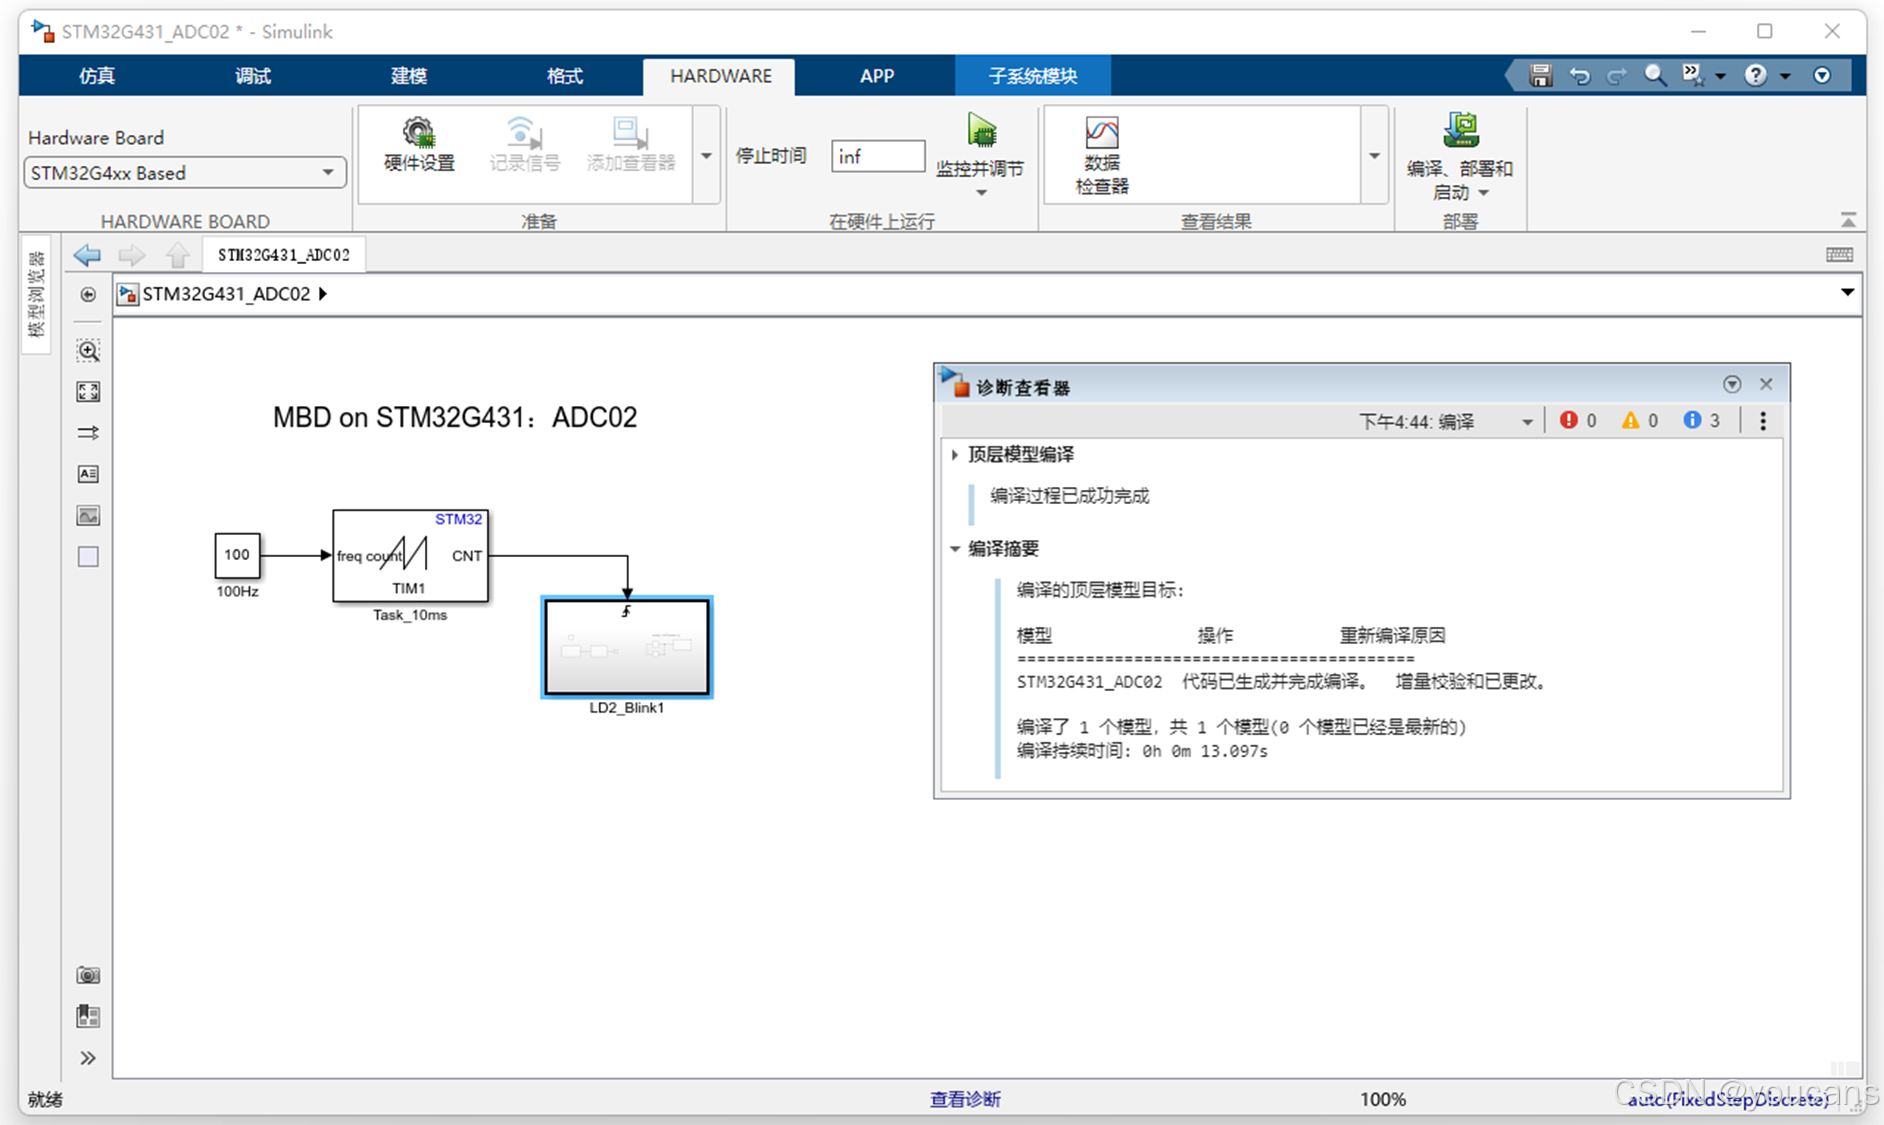Toggle the error filter in Diagnostic Viewer
1884x1125 pixels.
[1578, 421]
